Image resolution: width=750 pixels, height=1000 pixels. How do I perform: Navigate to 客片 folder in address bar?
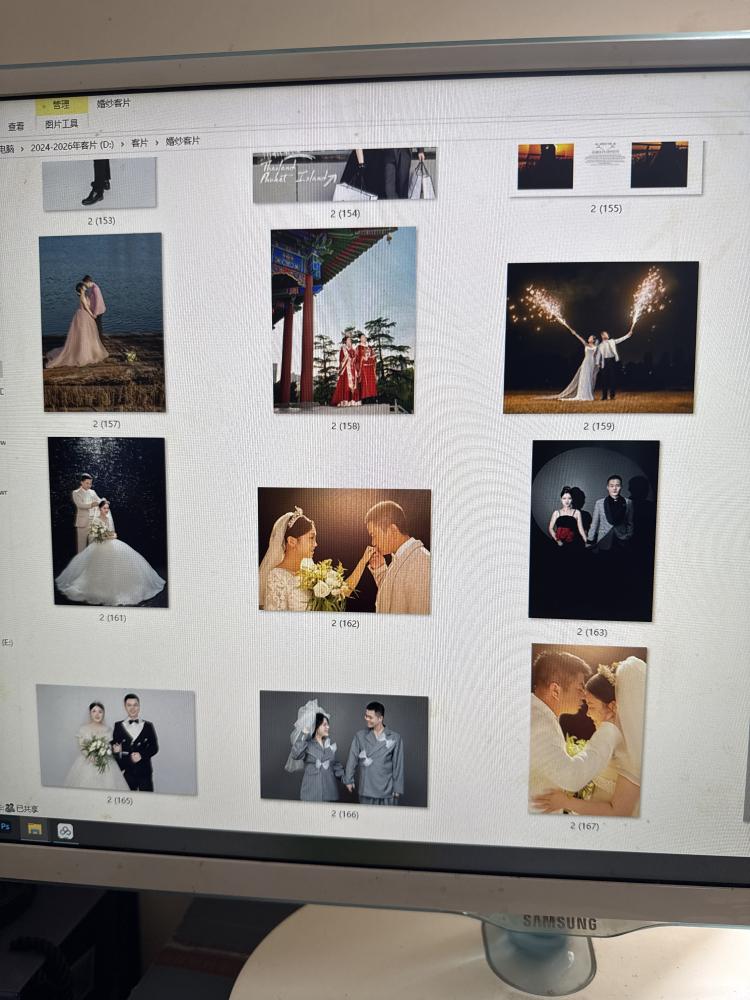pyautogui.click(x=139, y=144)
